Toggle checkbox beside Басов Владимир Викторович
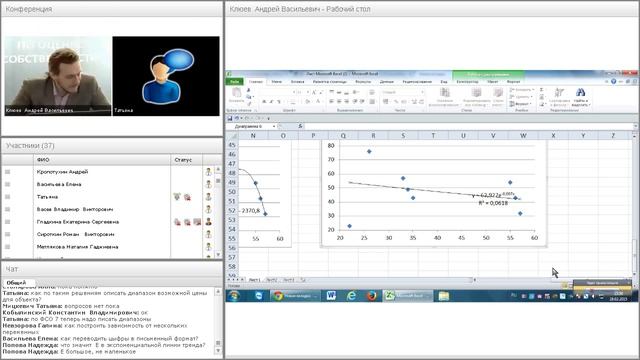 7,209
